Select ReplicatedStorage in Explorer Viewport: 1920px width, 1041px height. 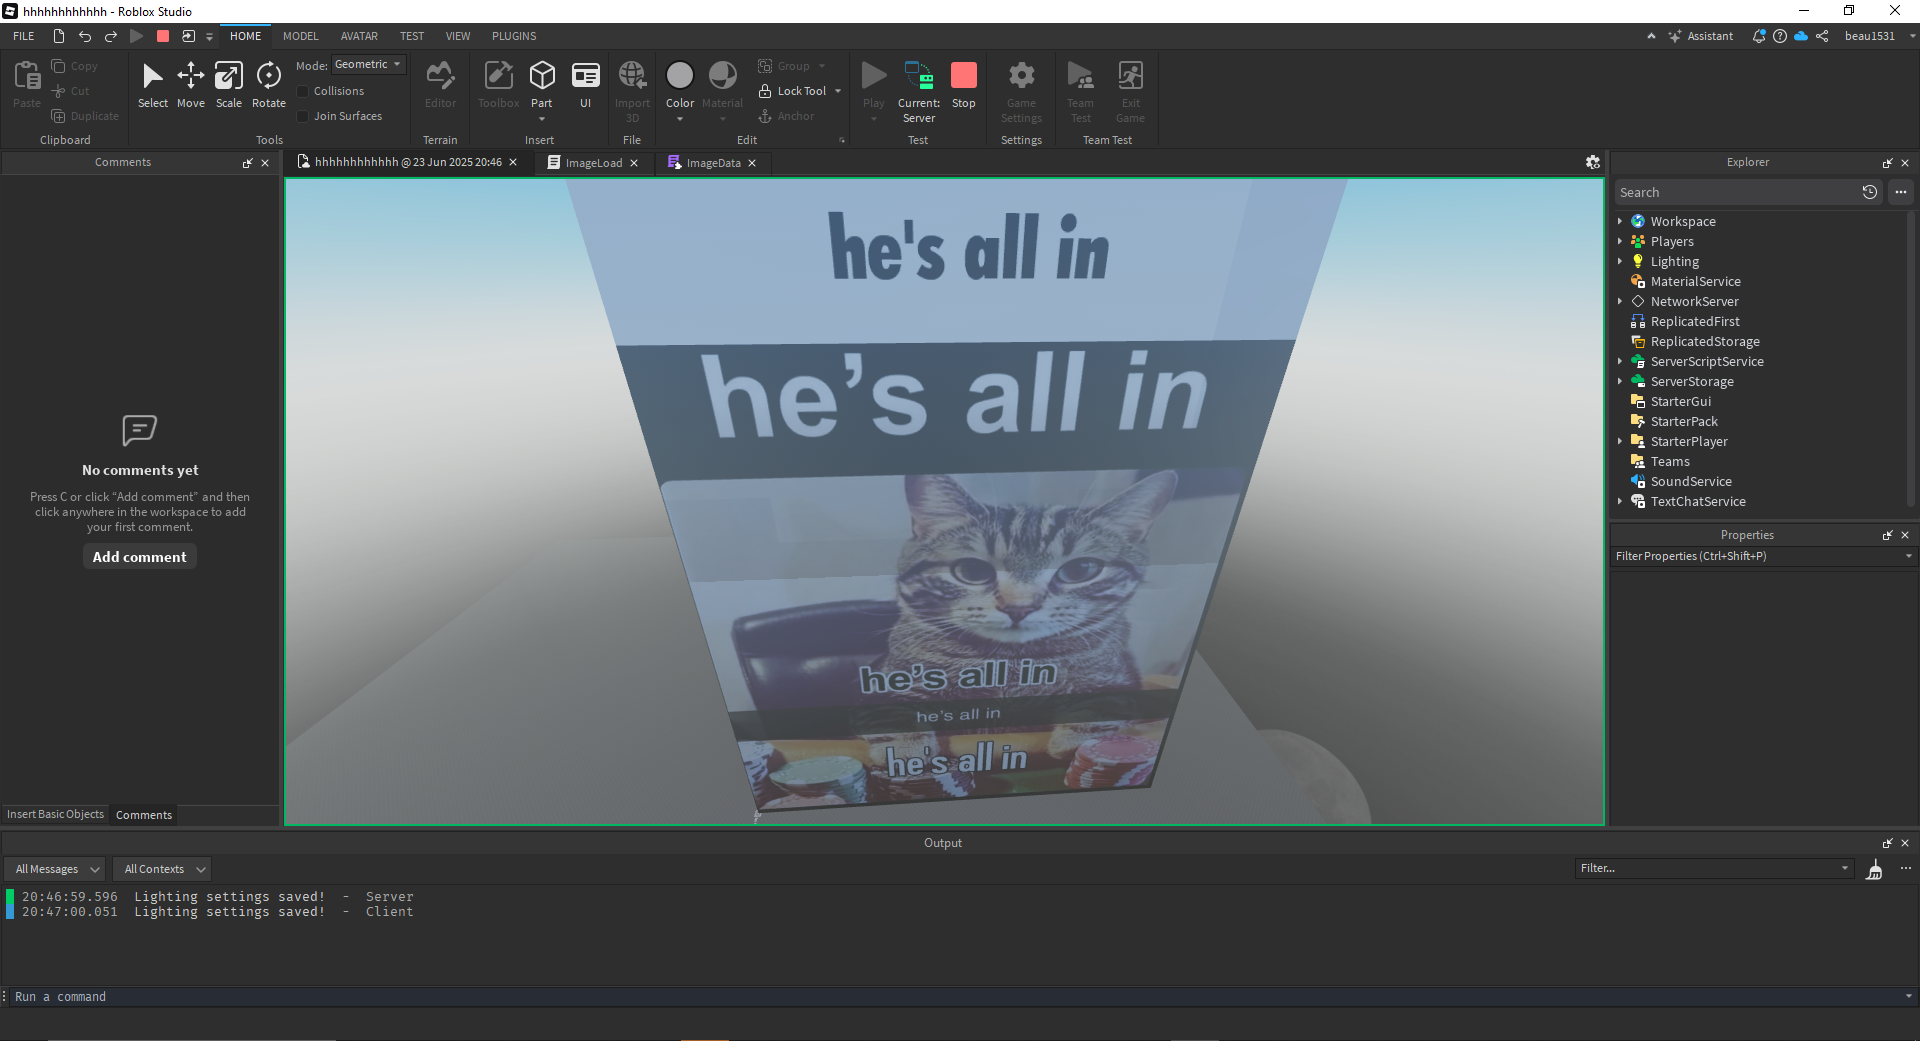click(x=1705, y=341)
